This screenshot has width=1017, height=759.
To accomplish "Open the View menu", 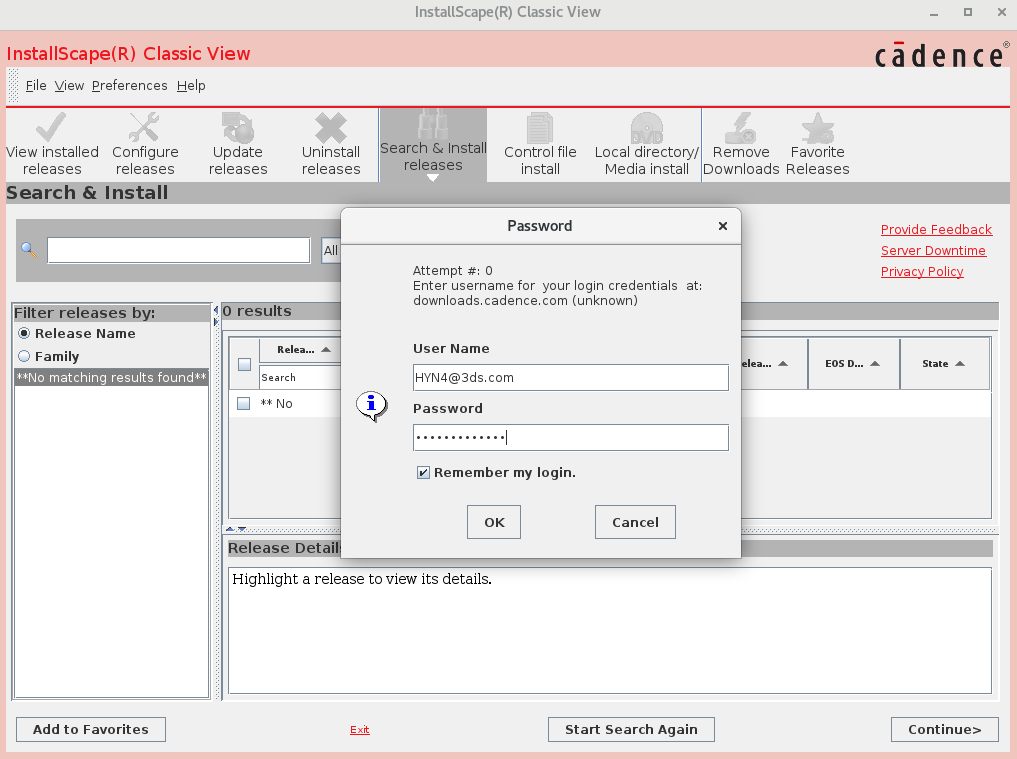I will [68, 86].
